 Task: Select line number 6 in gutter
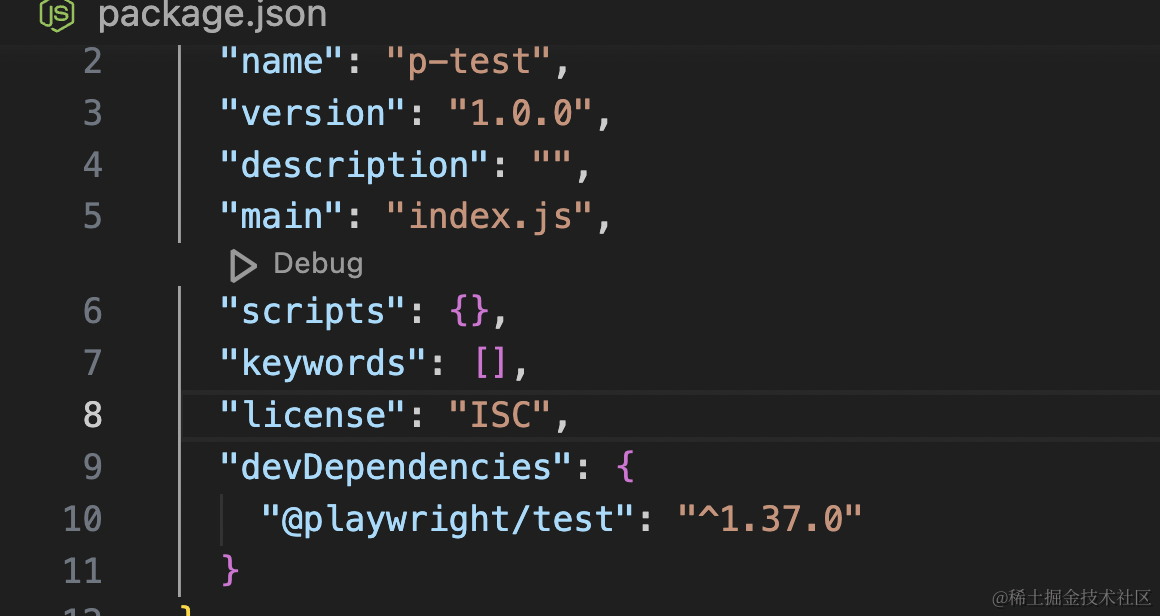tap(92, 311)
